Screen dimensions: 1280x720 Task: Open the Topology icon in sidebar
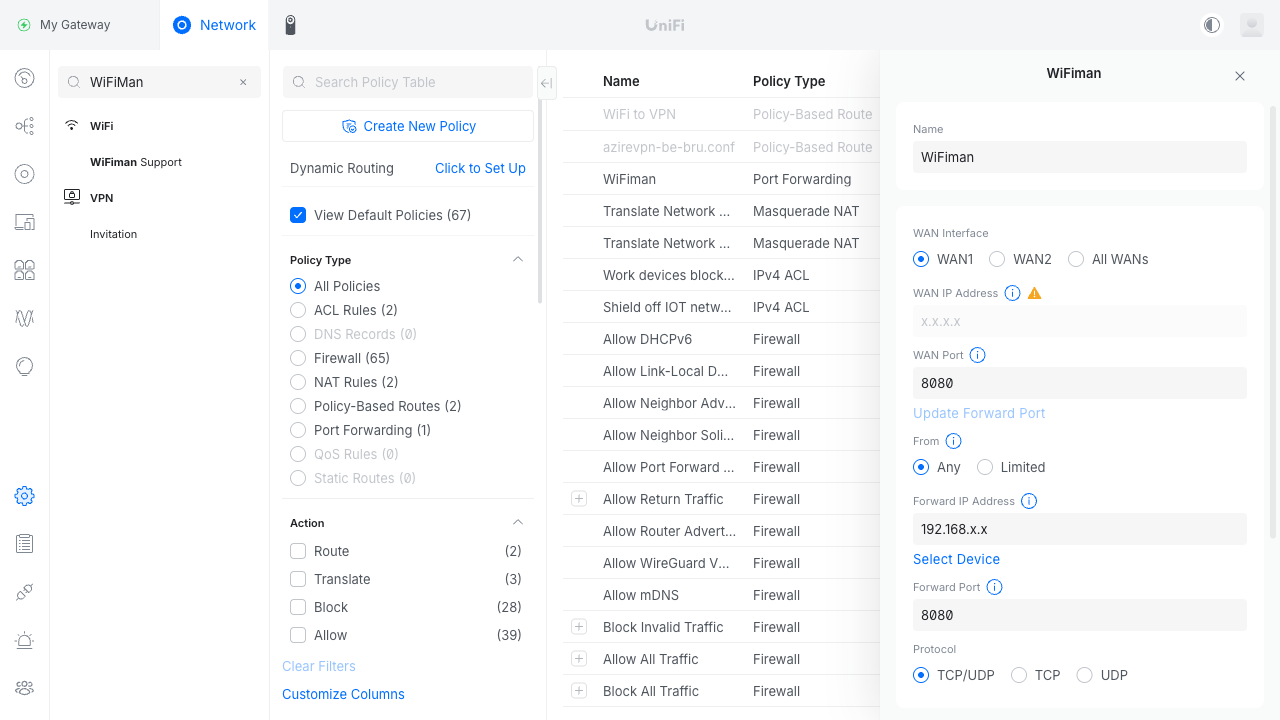pos(25,126)
